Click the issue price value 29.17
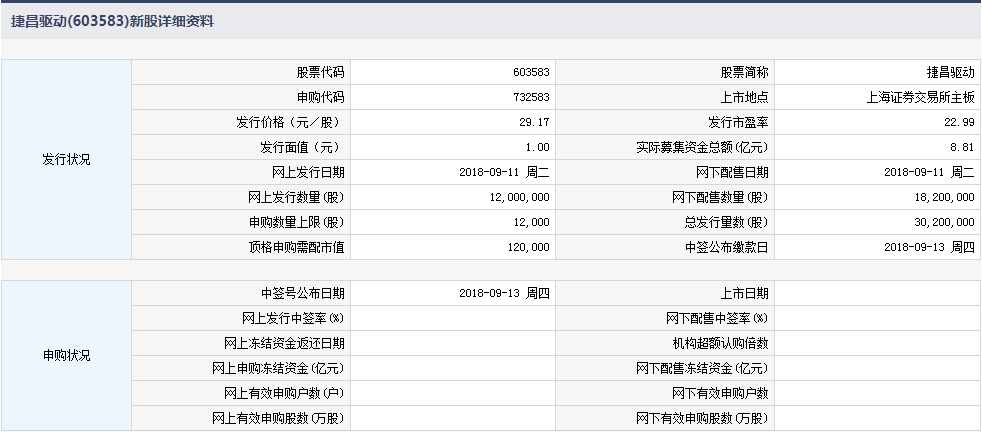This screenshot has height=432, width=982. 534,123
